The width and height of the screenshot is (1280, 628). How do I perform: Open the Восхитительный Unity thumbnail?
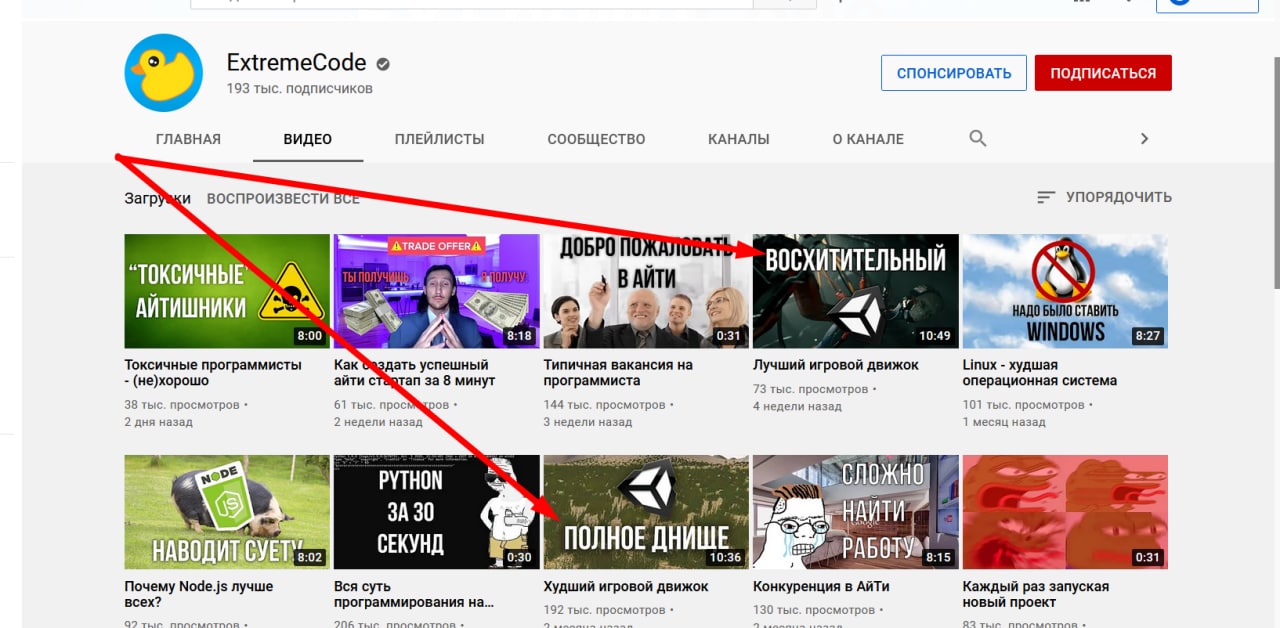click(x=856, y=291)
